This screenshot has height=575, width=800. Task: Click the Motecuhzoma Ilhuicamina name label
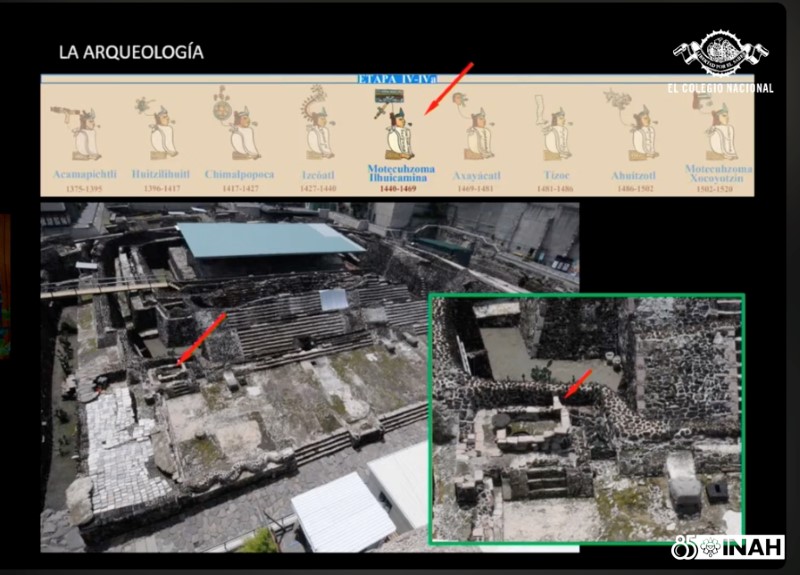[x=397, y=173]
